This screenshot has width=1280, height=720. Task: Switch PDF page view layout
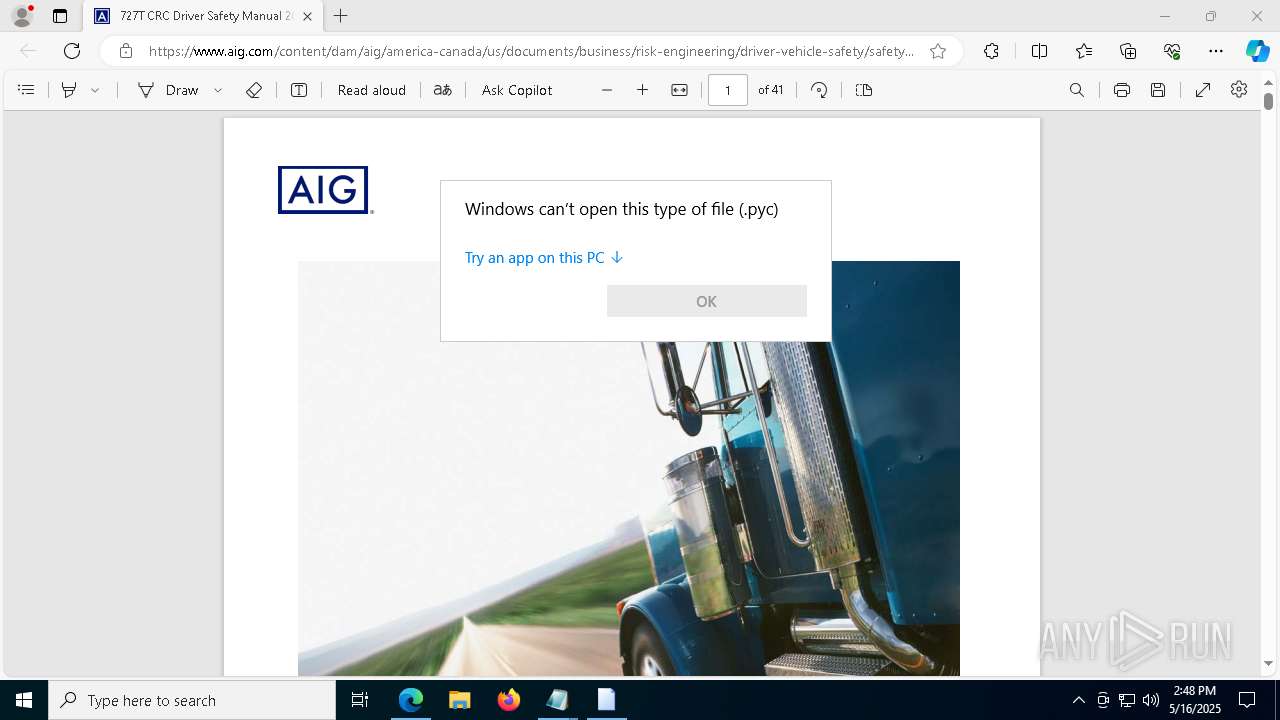864,90
